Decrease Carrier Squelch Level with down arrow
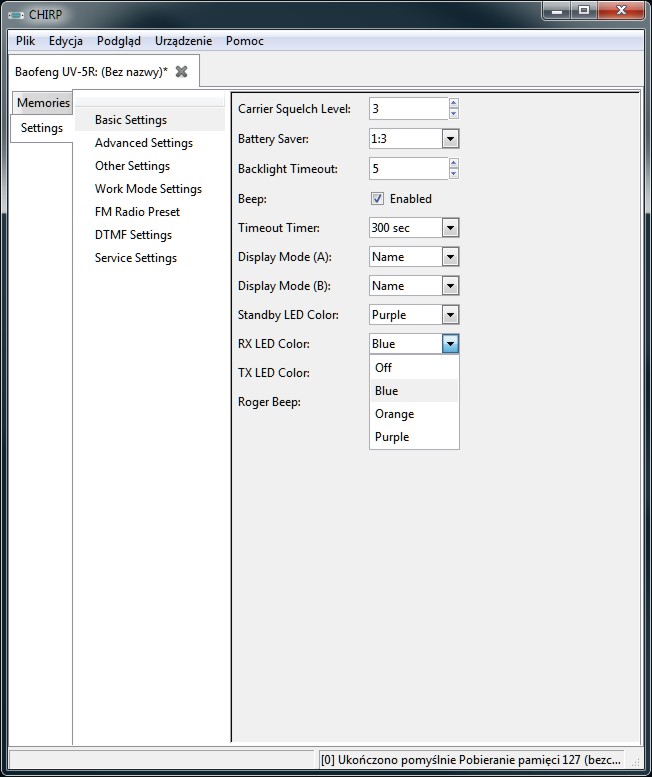The width and height of the screenshot is (652, 777). (x=453, y=114)
